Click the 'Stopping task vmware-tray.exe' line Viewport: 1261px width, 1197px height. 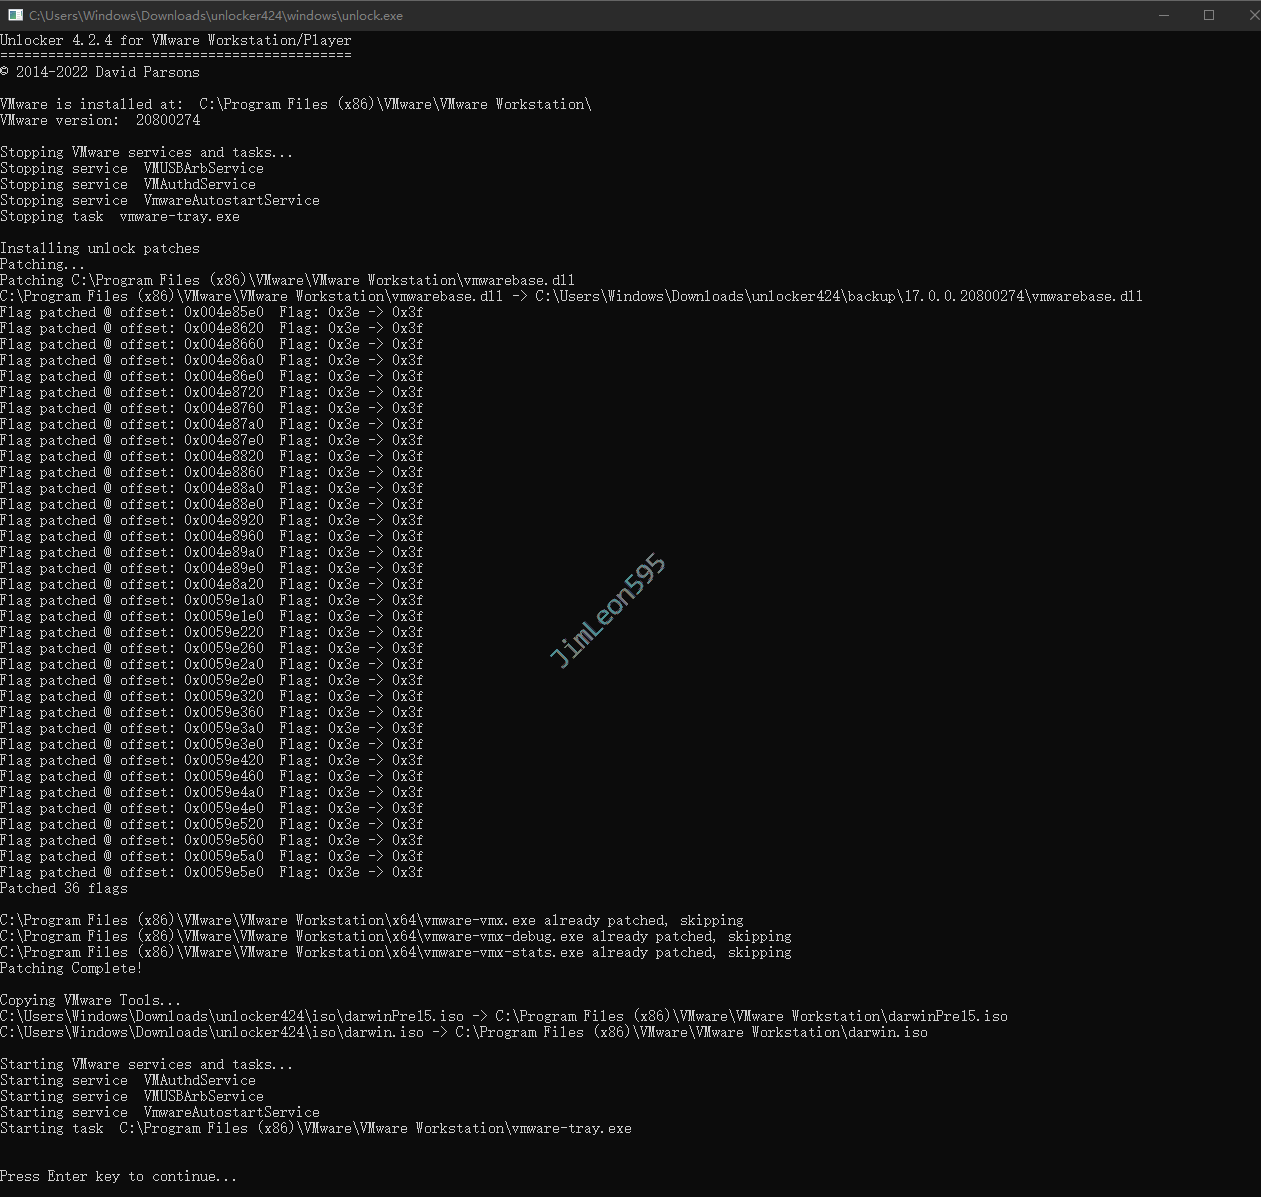(120, 217)
